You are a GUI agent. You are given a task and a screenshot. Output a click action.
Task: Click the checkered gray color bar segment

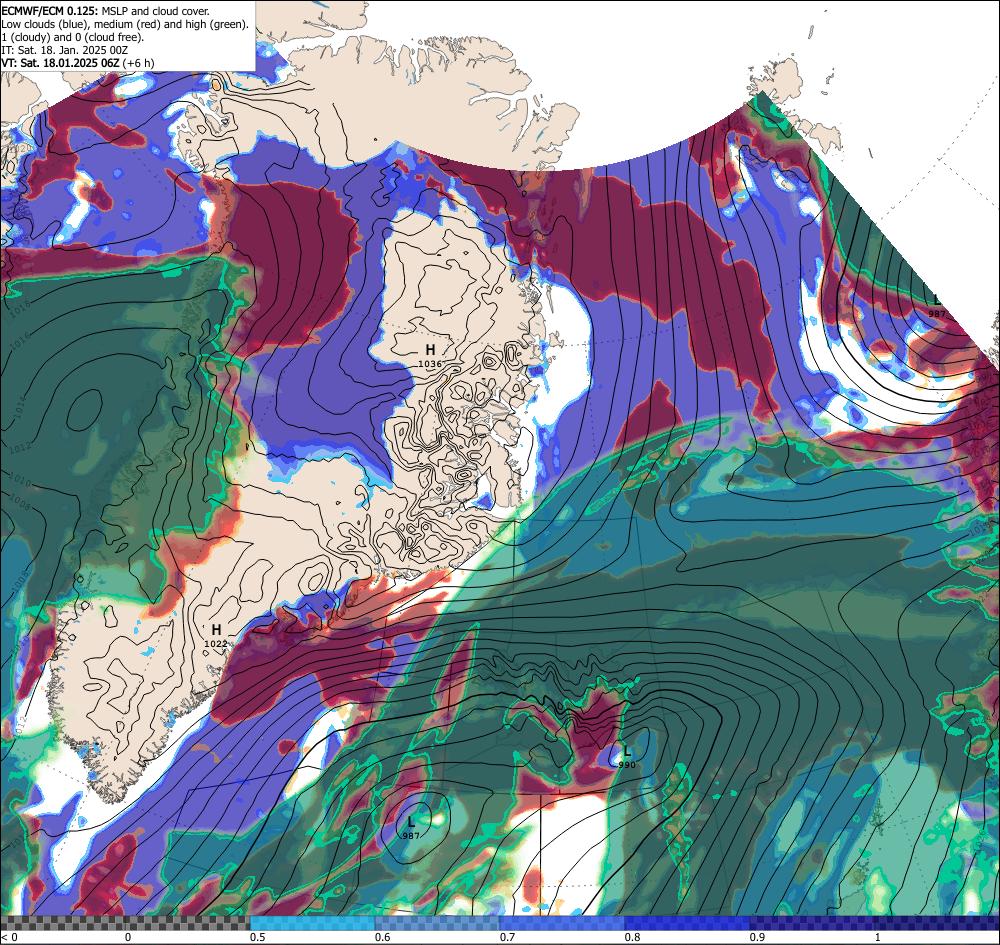(125, 923)
